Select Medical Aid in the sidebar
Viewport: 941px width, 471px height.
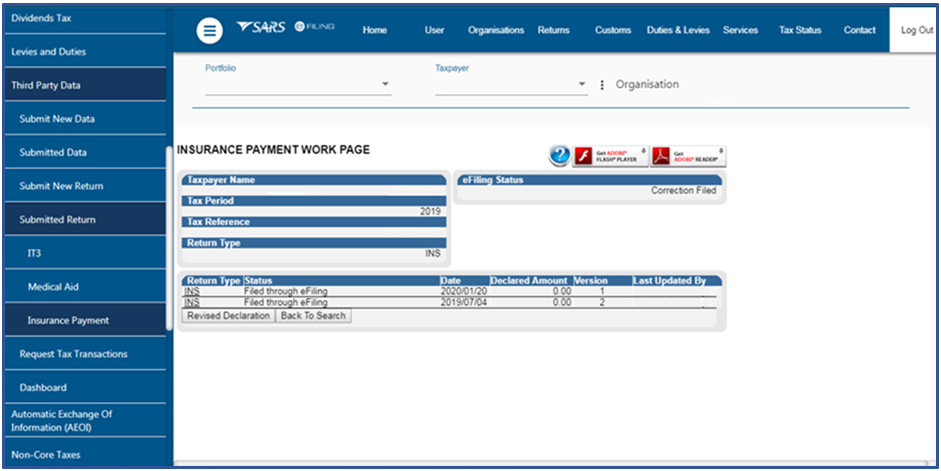click(53, 287)
